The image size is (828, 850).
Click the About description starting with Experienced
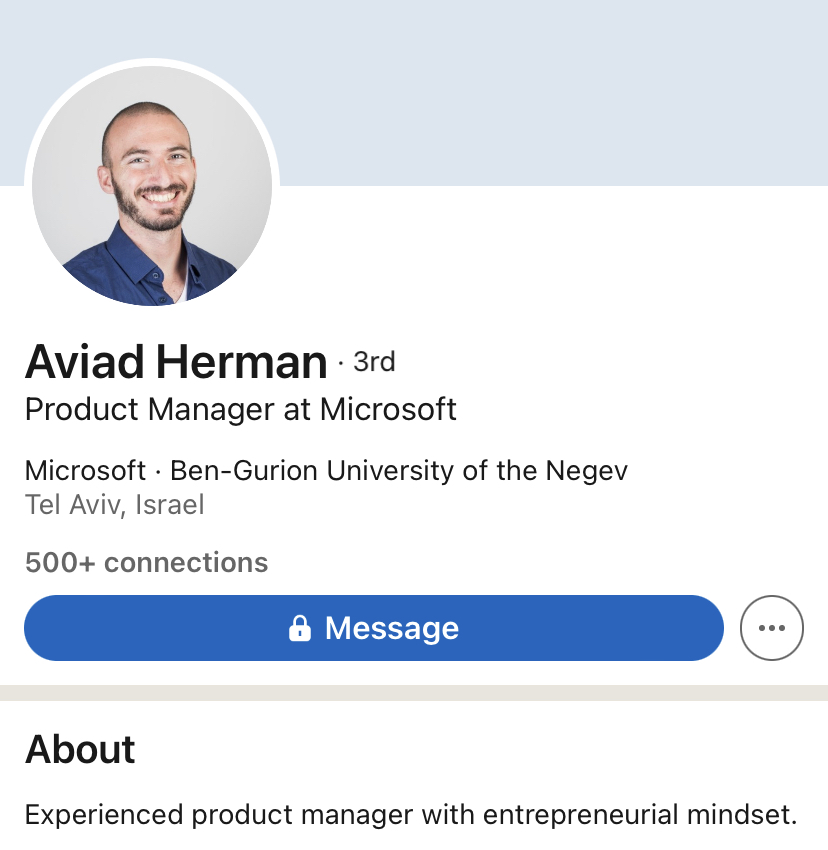tap(411, 814)
